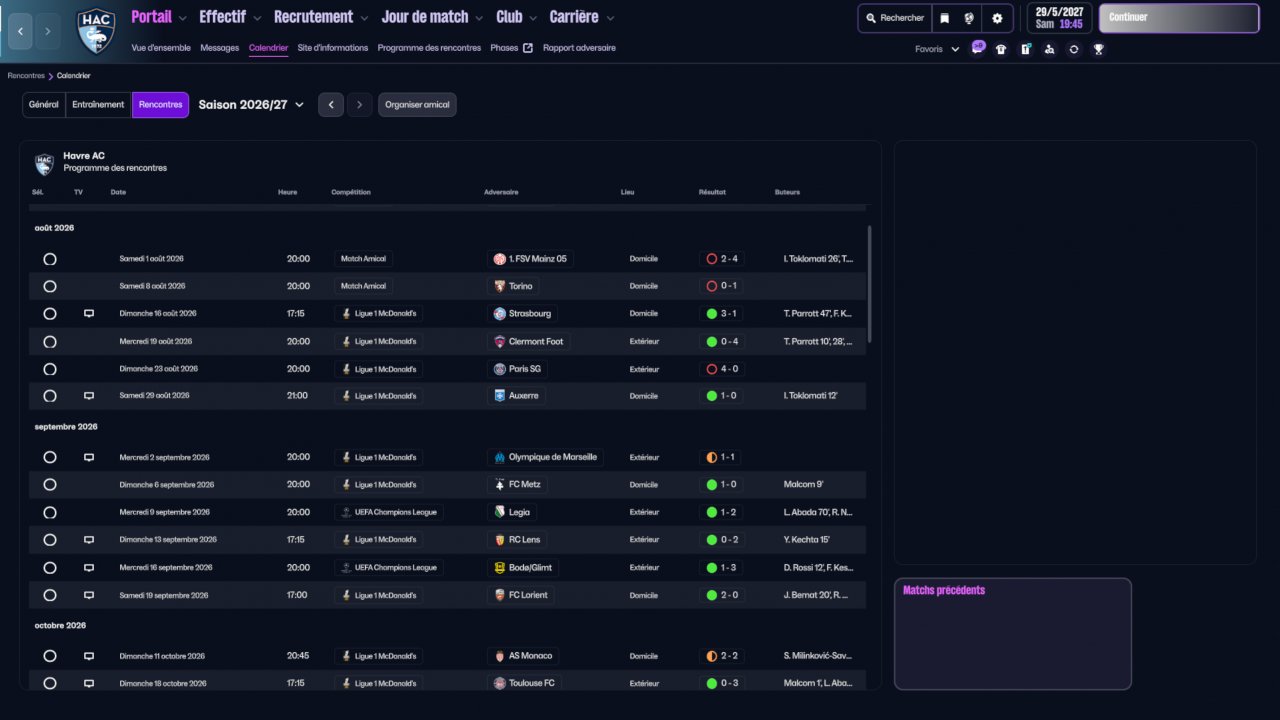The height and width of the screenshot is (720, 1280).
Task: Click the Olympique de Marseille club badge
Action: [x=500, y=458]
